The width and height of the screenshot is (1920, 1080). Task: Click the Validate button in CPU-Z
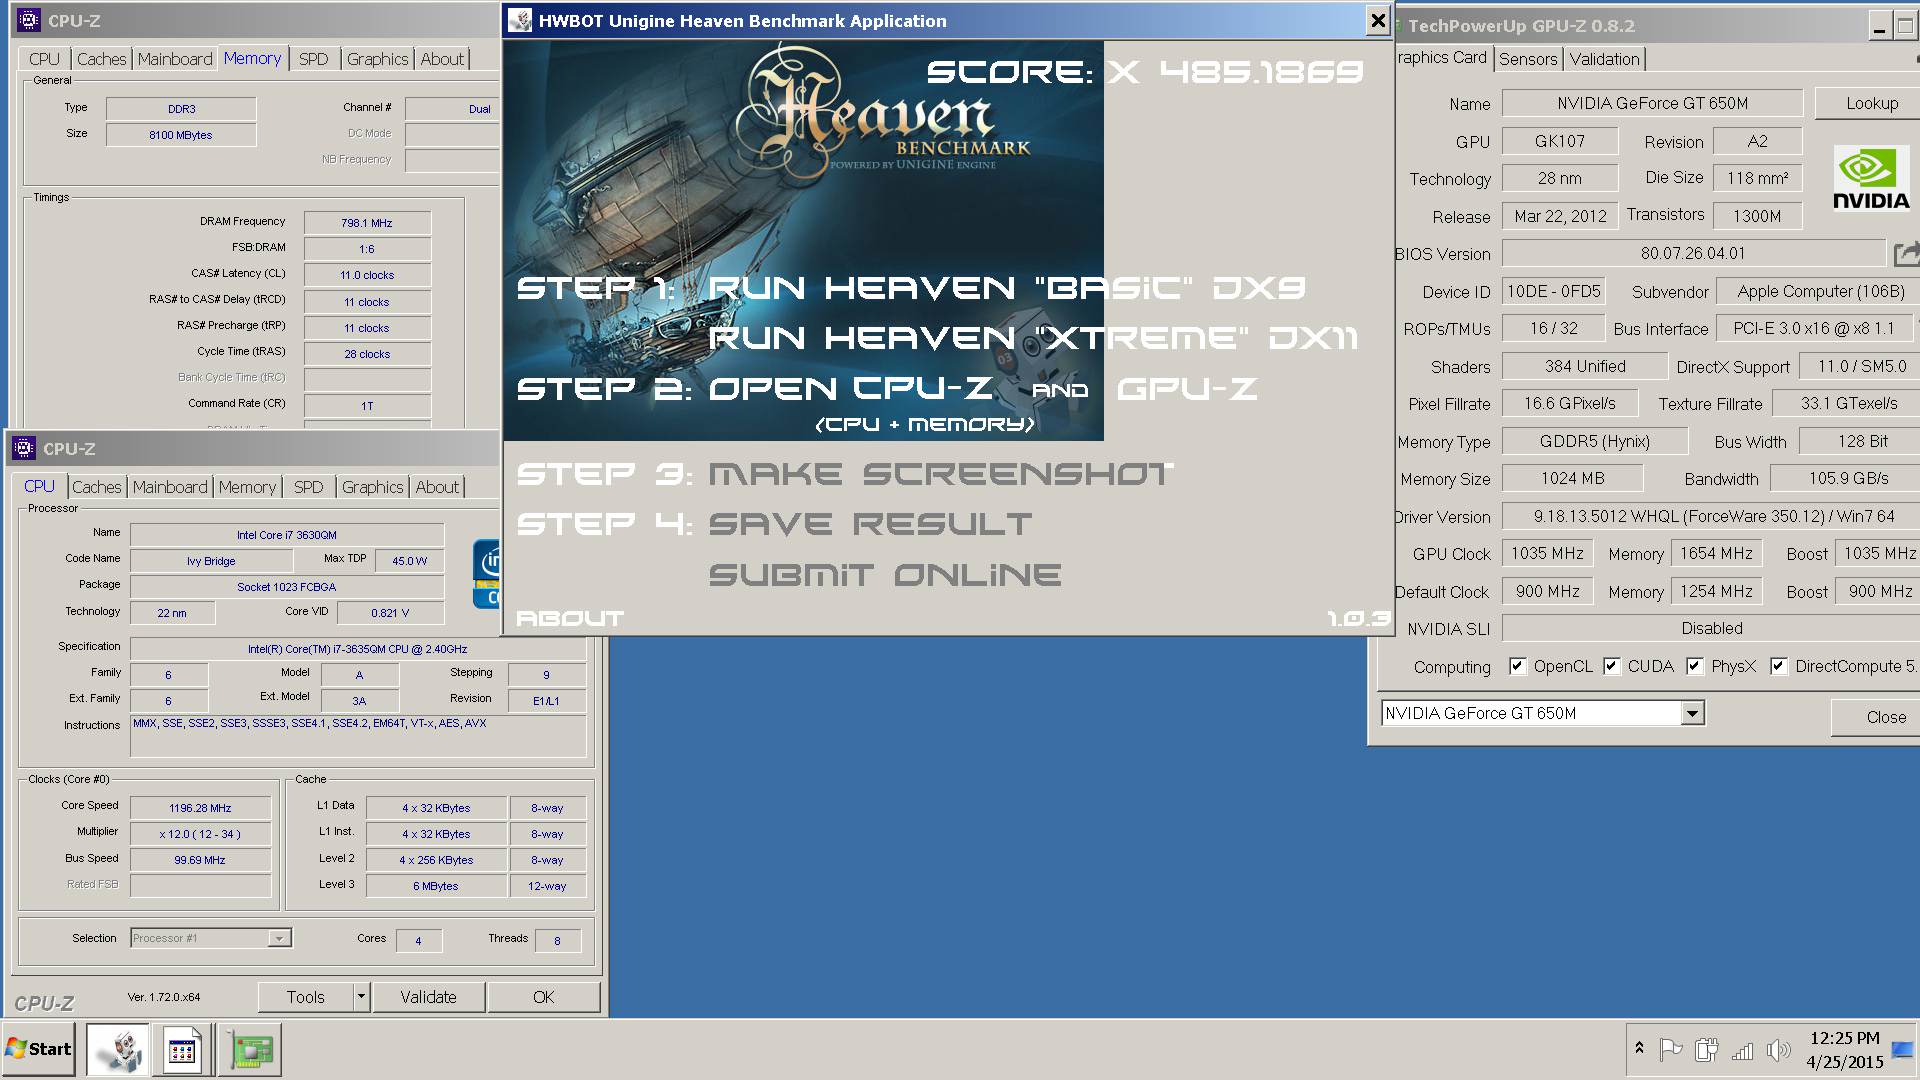tap(428, 997)
